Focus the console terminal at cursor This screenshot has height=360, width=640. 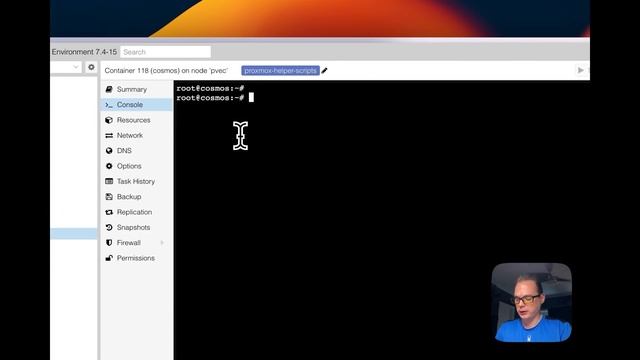(x=251, y=98)
